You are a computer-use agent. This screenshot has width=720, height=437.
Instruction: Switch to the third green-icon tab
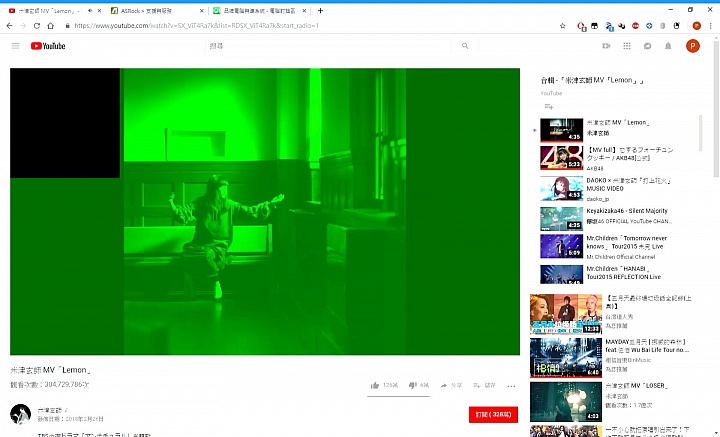click(259, 11)
